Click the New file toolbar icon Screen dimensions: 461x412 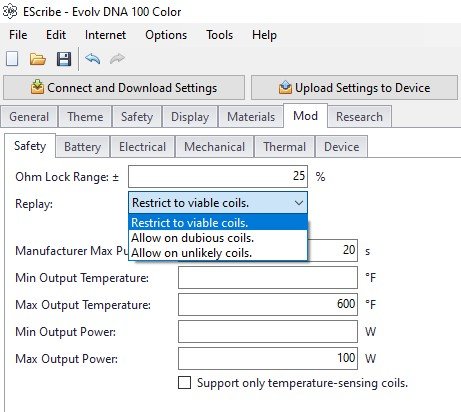12,59
